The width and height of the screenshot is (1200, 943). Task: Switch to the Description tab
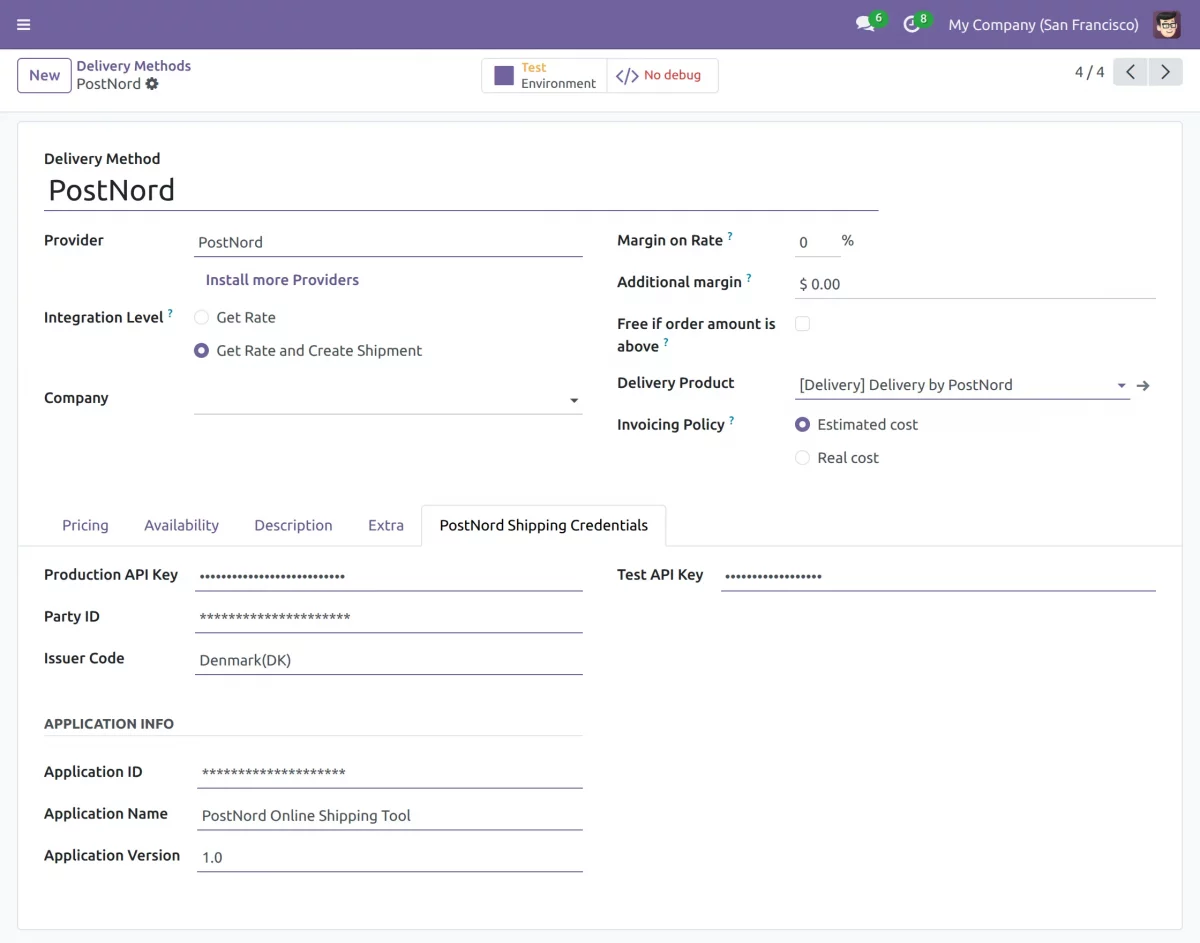(293, 525)
